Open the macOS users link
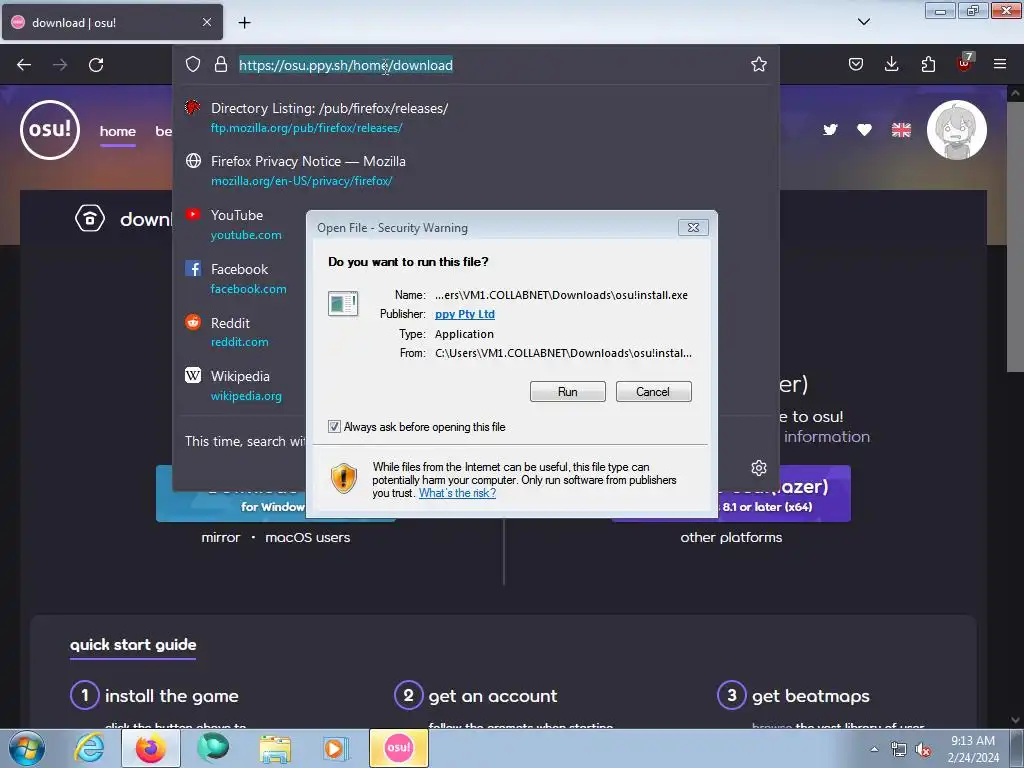The height and width of the screenshot is (768, 1024). coord(308,537)
